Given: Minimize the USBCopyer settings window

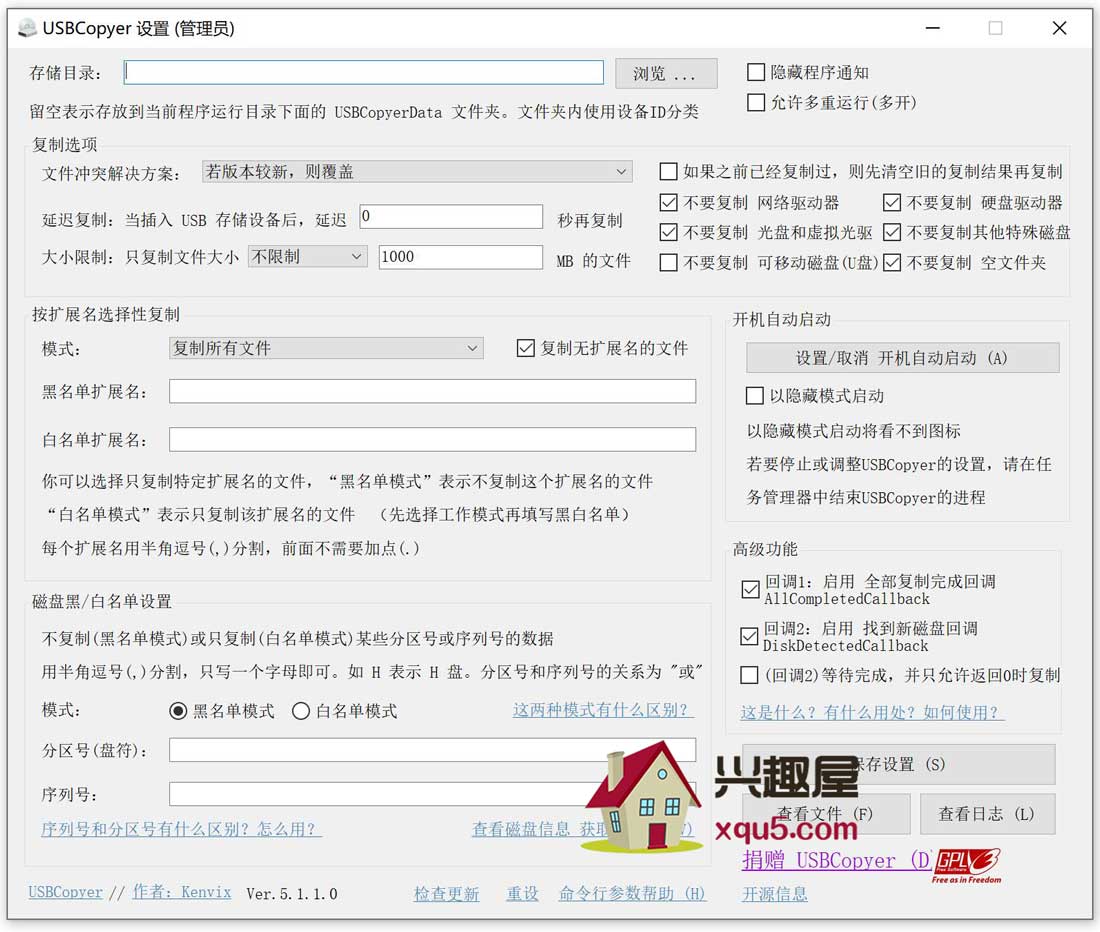Looking at the screenshot, I should coord(932,28).
